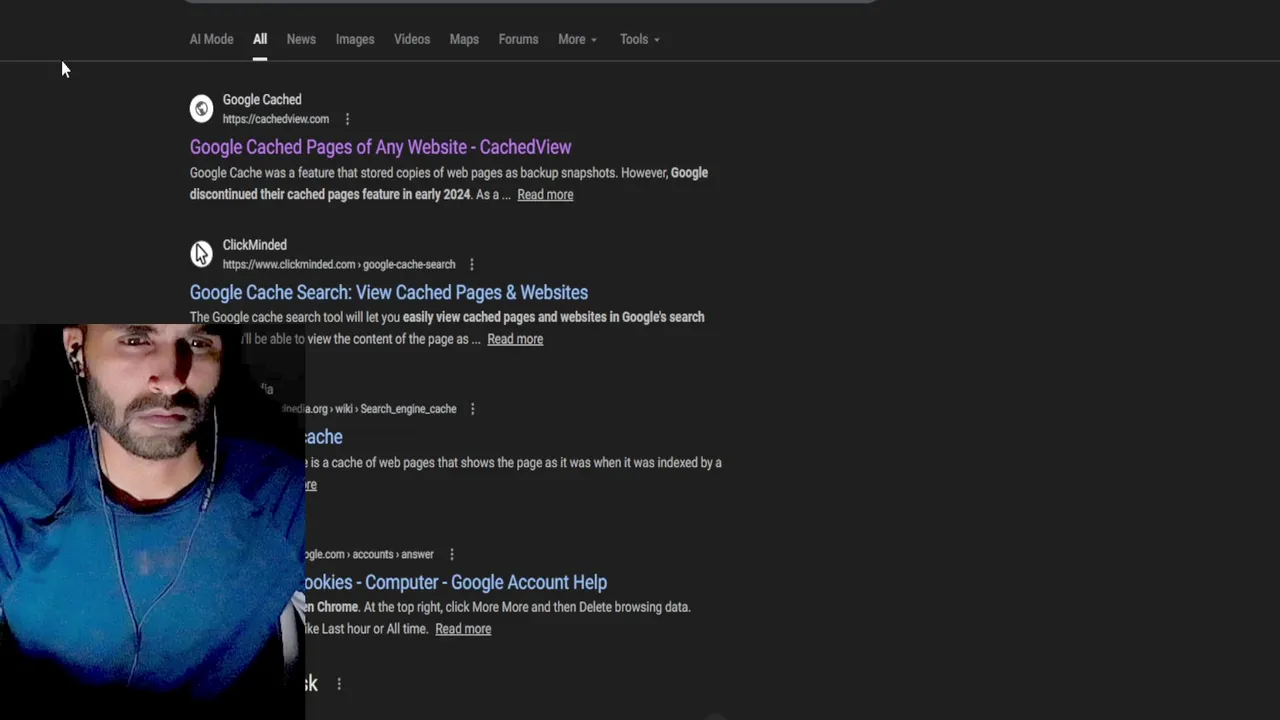Open the three-dot menu below the Google Account Help result
This screenshot has height=720, width=1280.
click(339, 684)
